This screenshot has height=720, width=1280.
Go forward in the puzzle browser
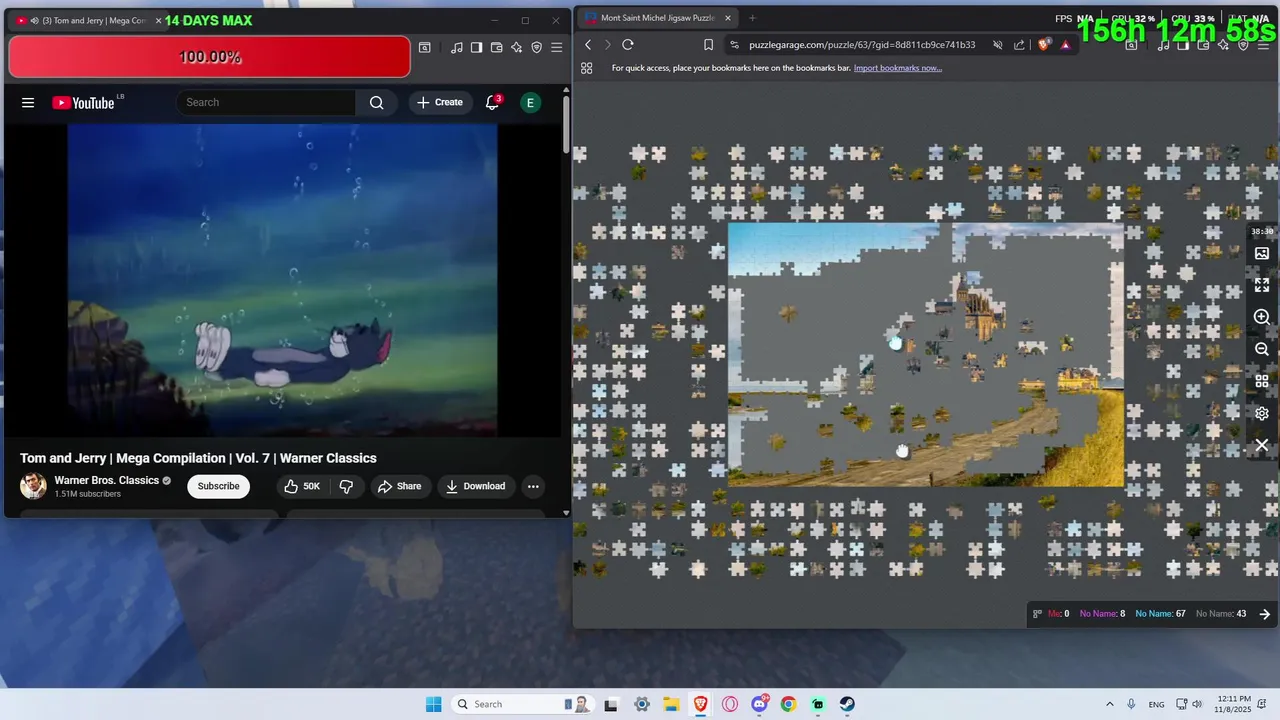pyautogui.click(x=607, y=44)
